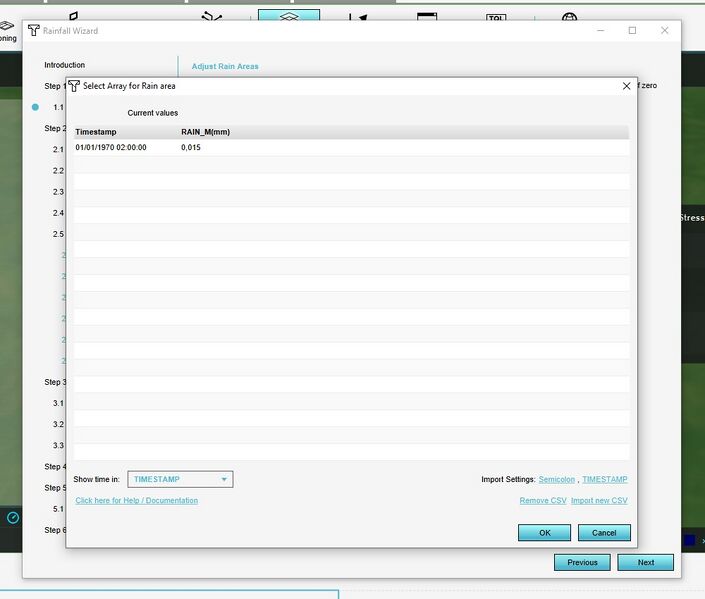This screenshot has width=705, height=599.
Task: Click the highlighted layers icon in top toolbar
Action: point(288,17)
